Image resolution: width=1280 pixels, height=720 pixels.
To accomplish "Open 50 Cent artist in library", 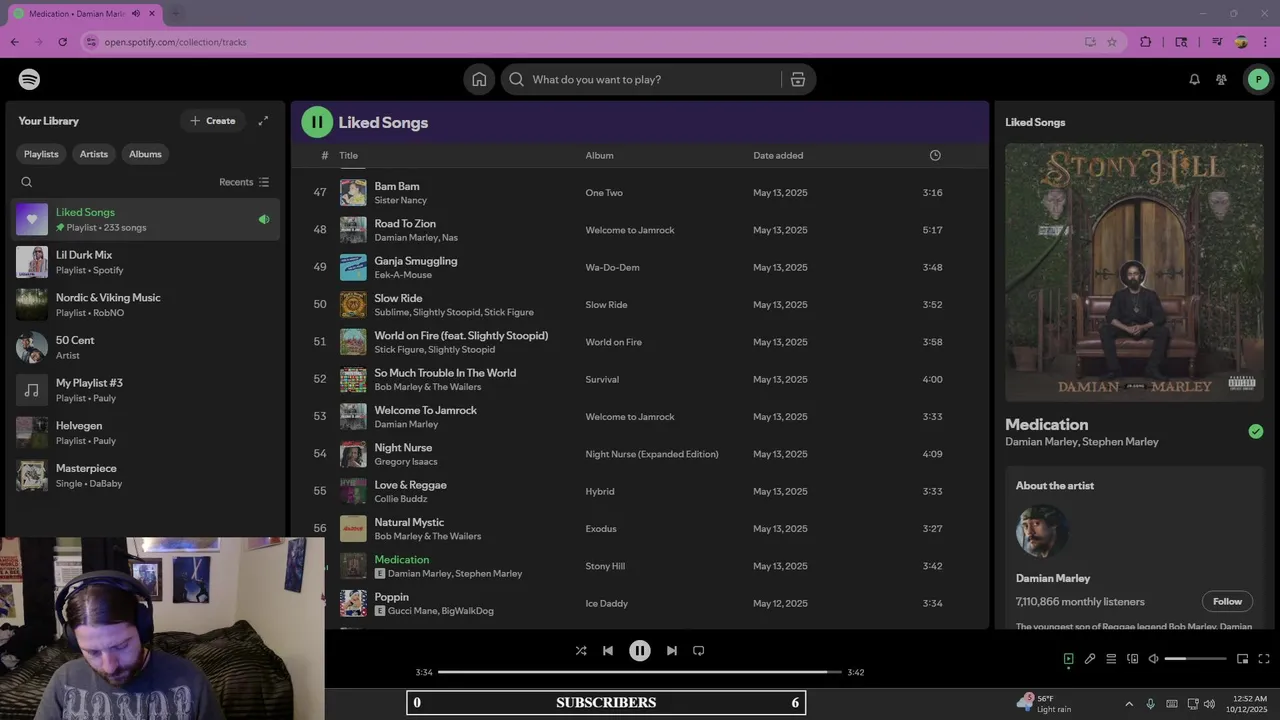I will (x=146, y=347).
